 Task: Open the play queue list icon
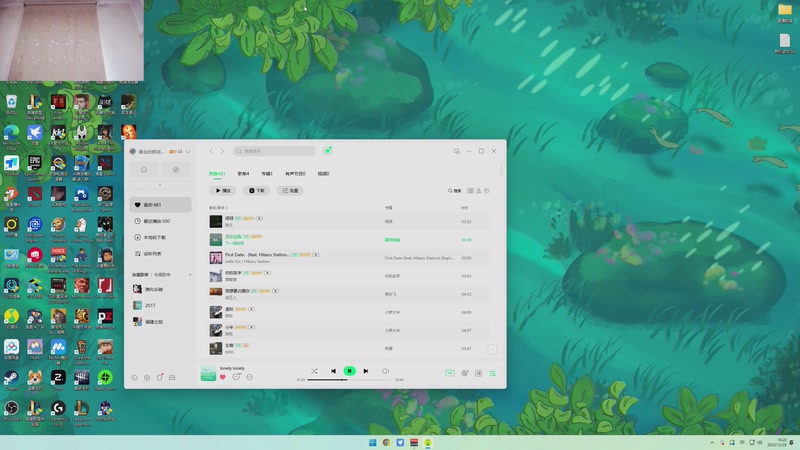(x=492, y=373)
